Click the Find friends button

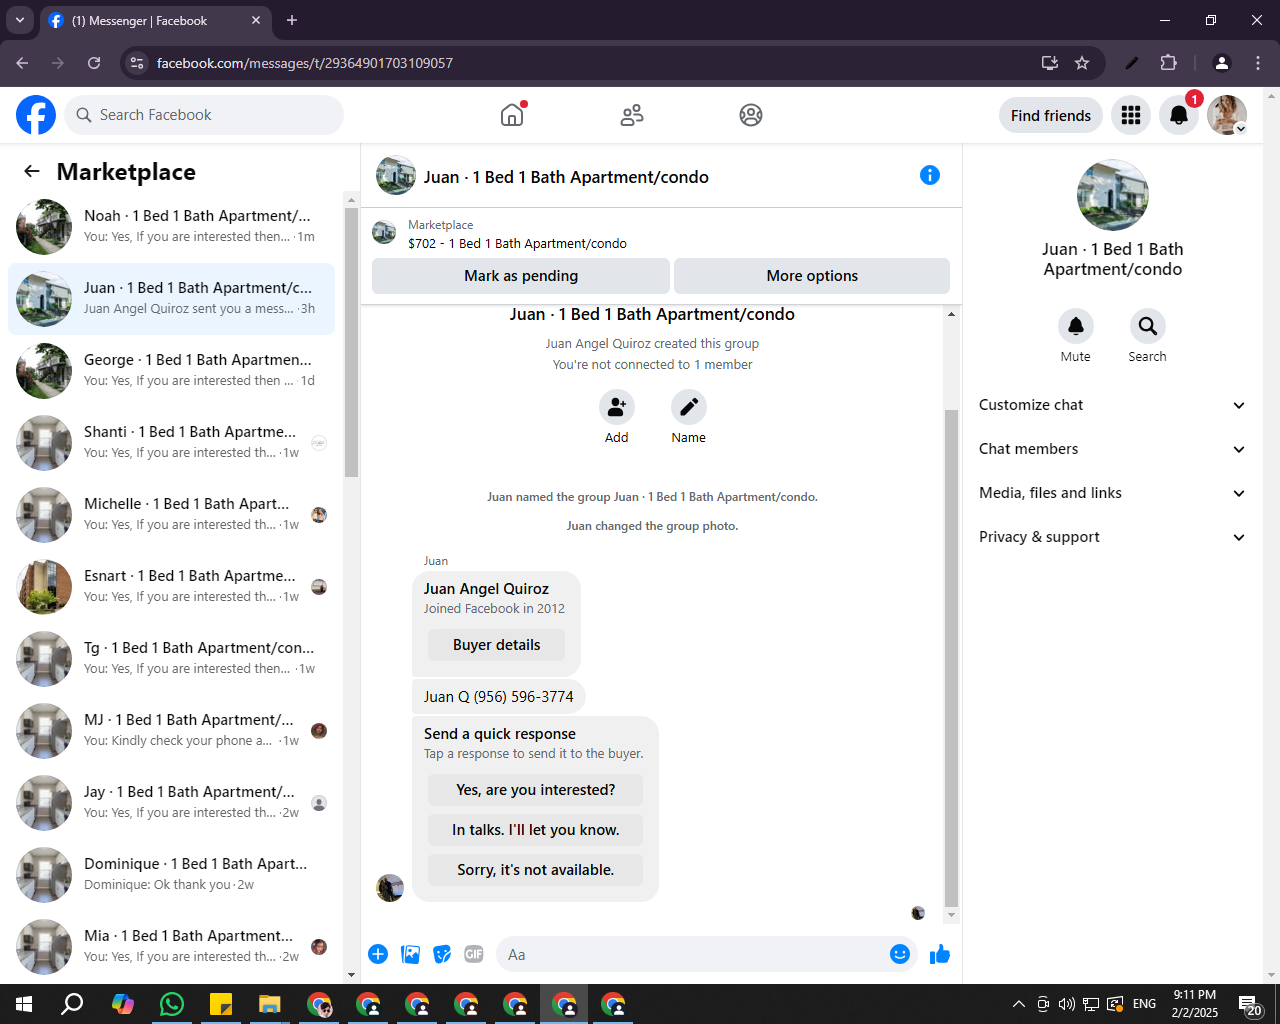pos(1051,115)
